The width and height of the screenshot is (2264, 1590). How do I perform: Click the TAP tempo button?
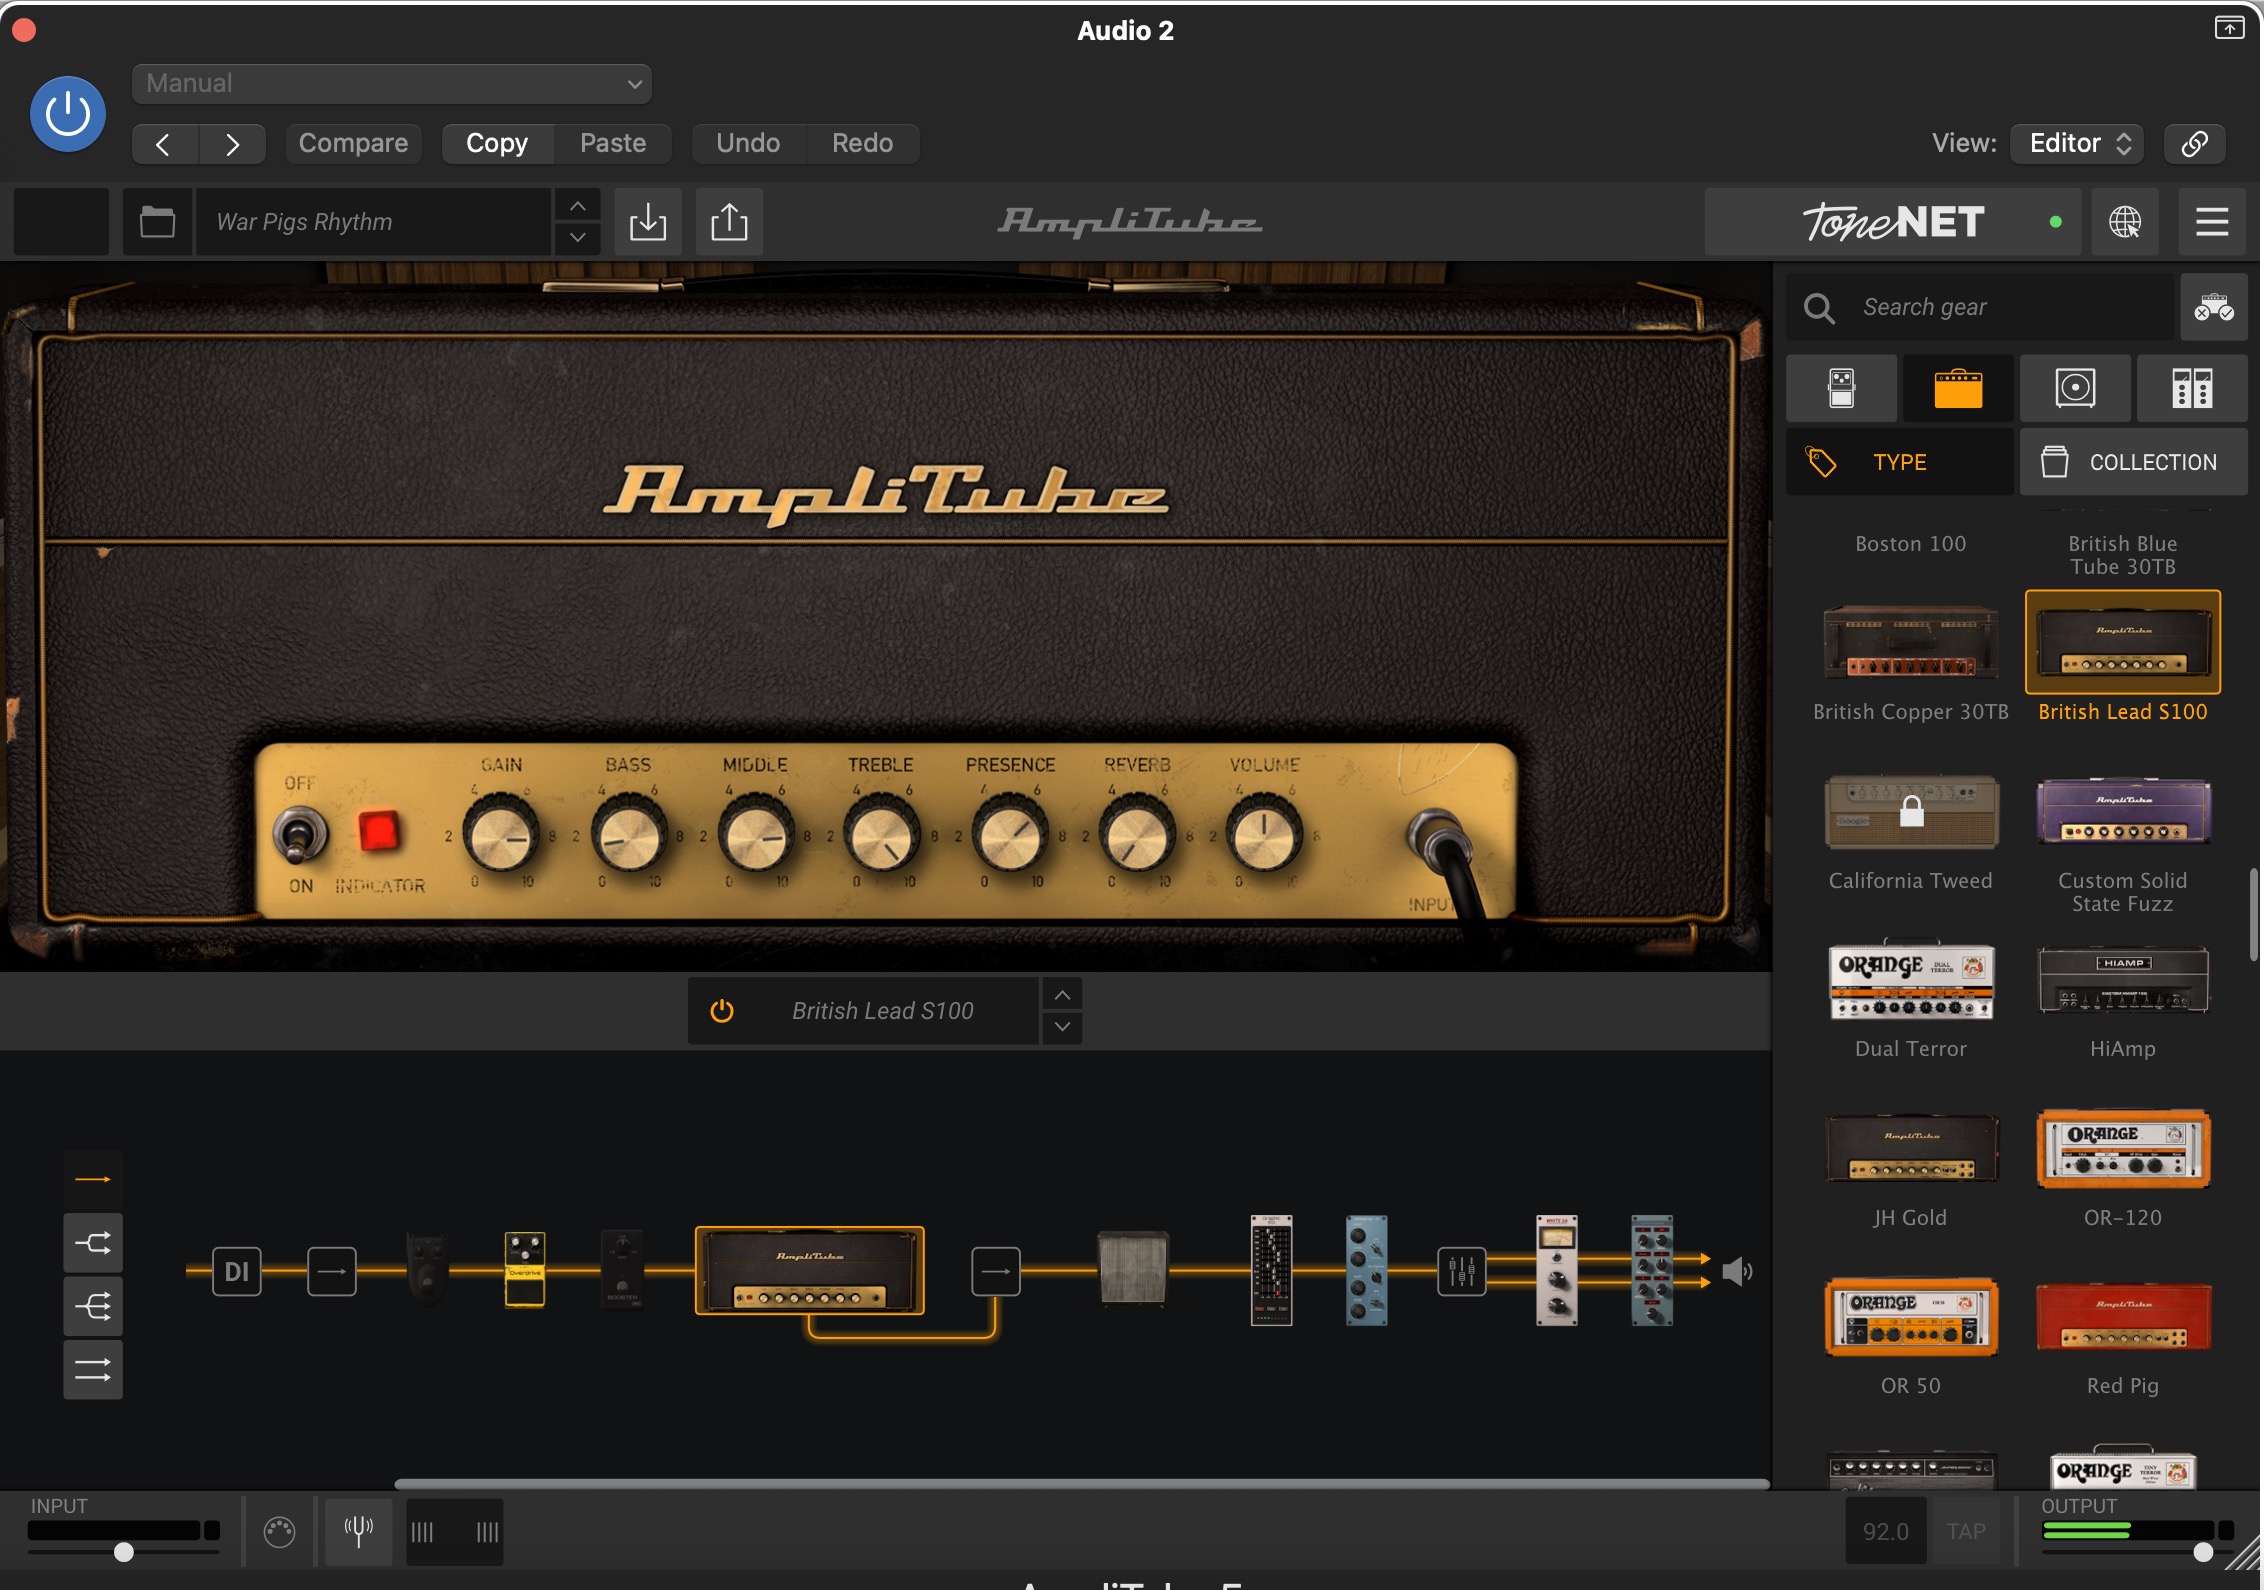1966,1531
